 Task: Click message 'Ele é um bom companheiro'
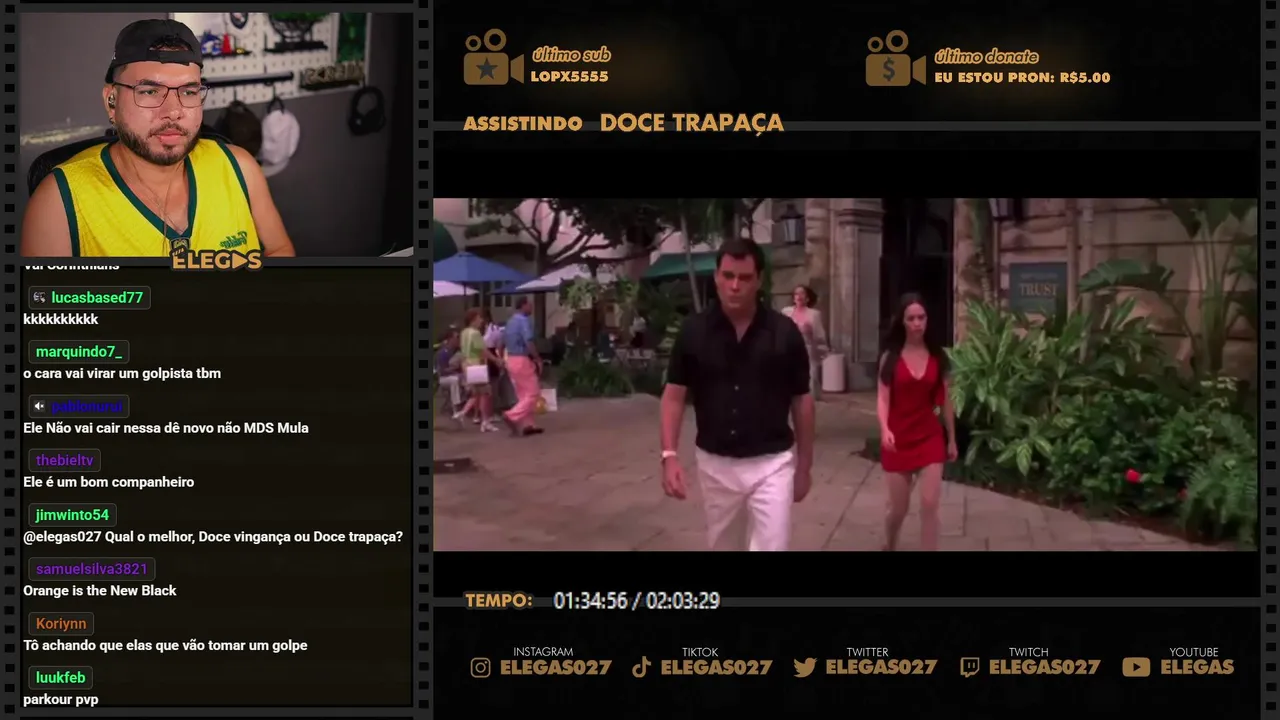(x=109, y=482)
